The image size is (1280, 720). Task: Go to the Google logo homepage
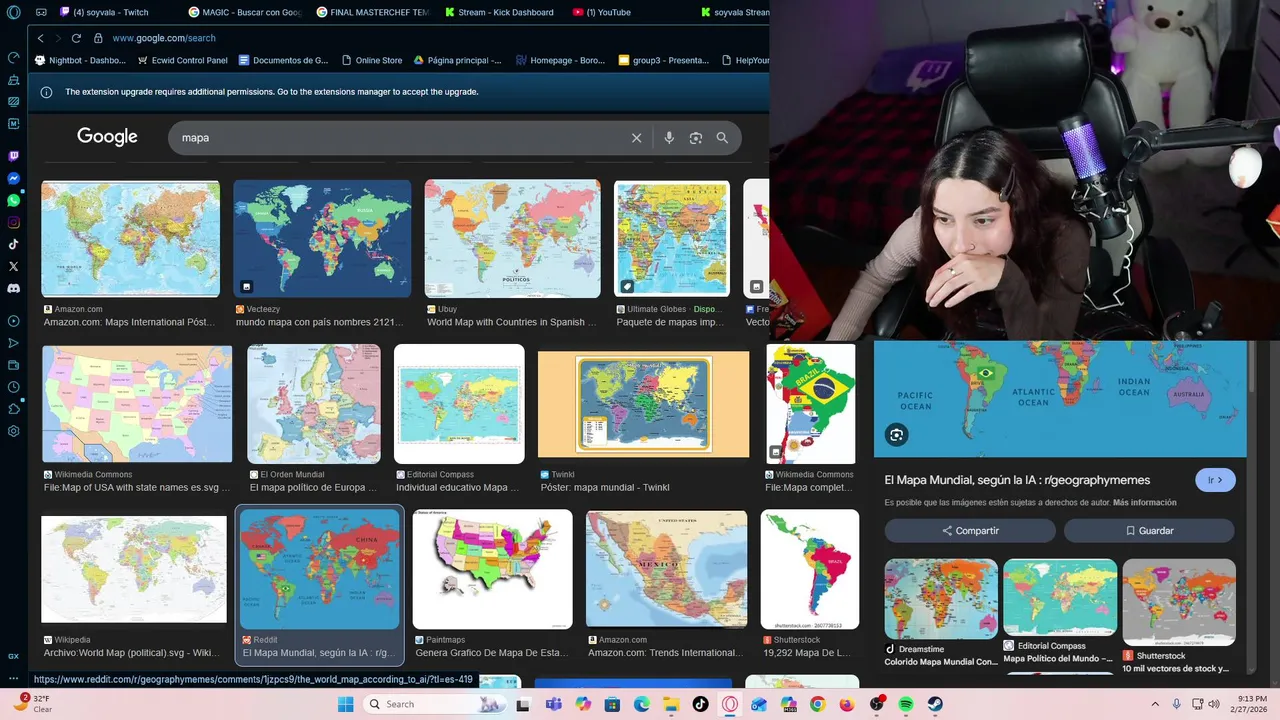107,137
